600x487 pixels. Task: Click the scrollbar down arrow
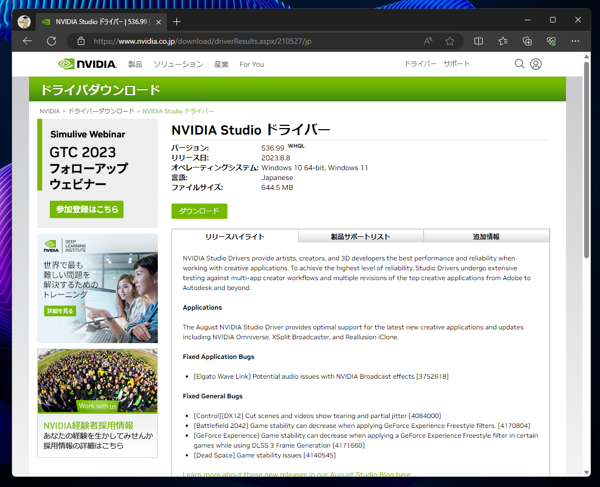pyautogui.click(x=586, y=472)
